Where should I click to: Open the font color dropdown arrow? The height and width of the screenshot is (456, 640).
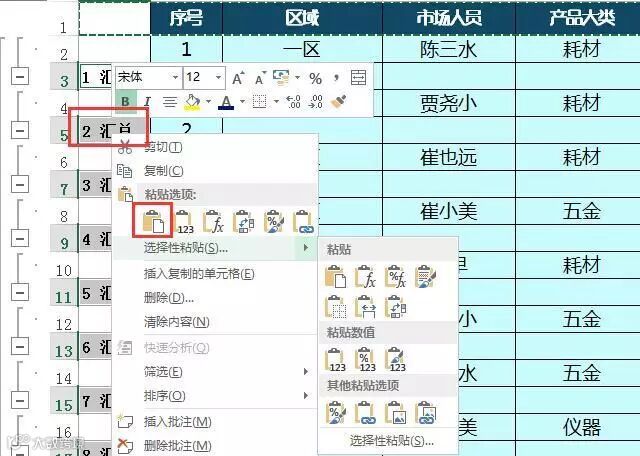coord(242,101)
